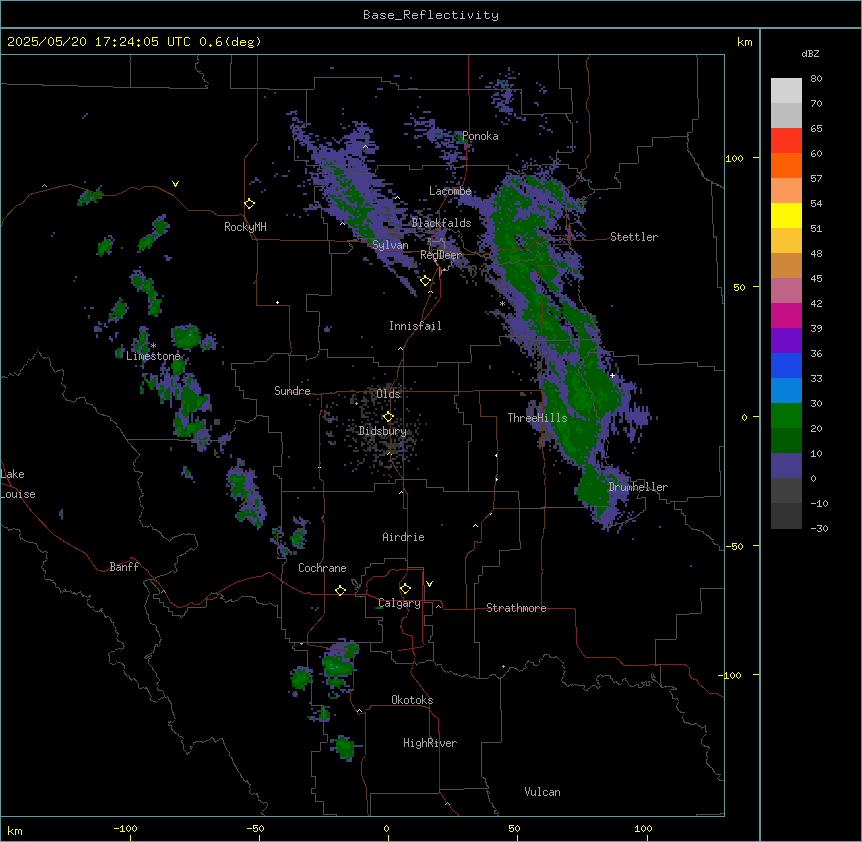The width and height of the screenshot is (862, 842).
Task: Click the Stettler city label
Action: coord(634,237)
